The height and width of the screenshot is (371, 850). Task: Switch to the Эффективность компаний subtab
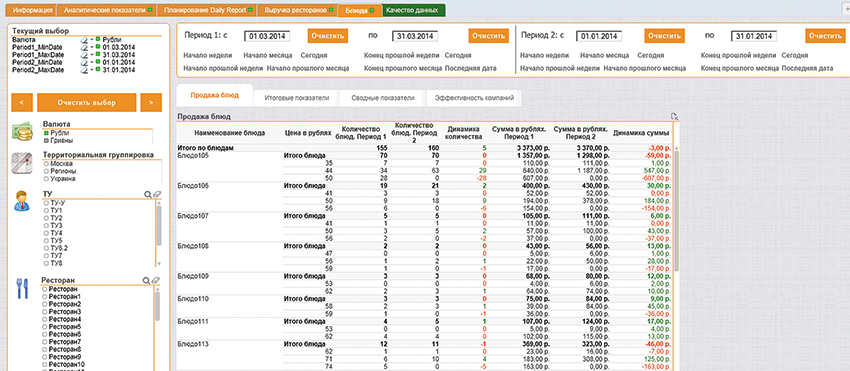click(474, 98)
